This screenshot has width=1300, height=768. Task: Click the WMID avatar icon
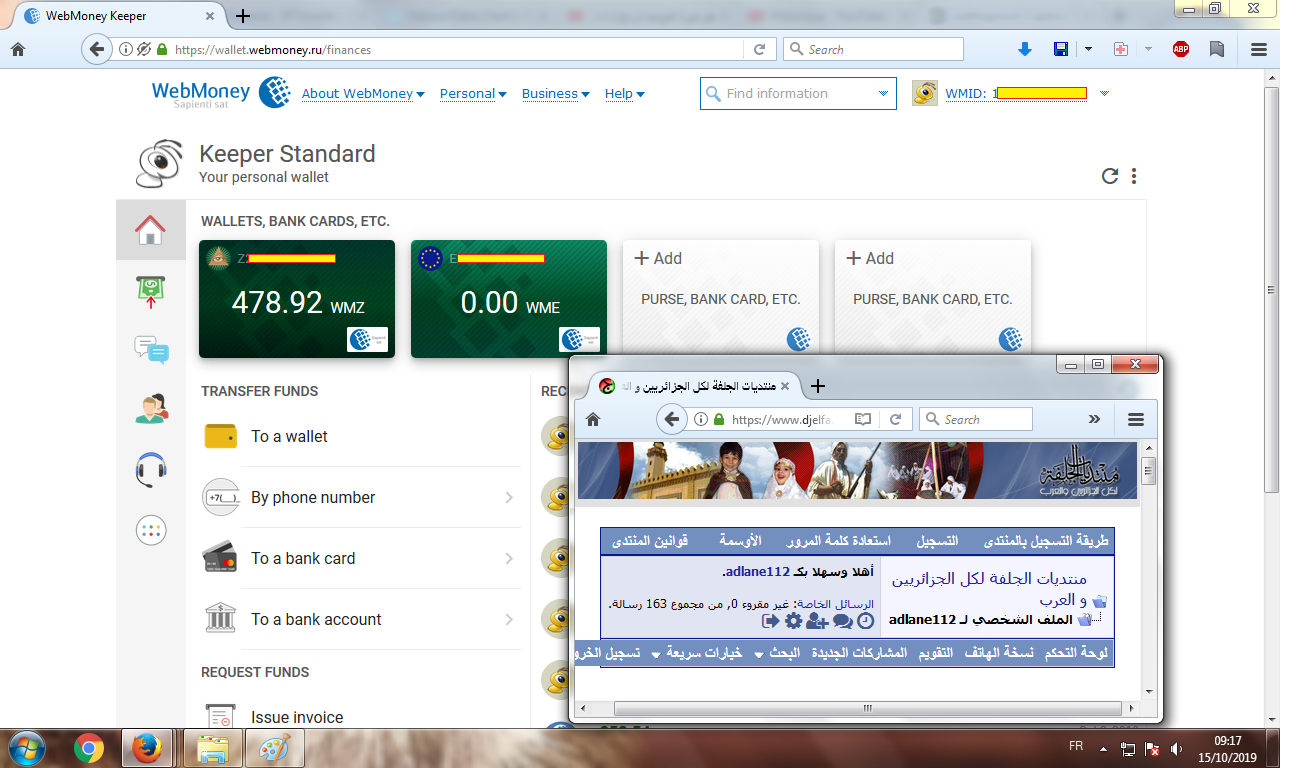point(925,93)
